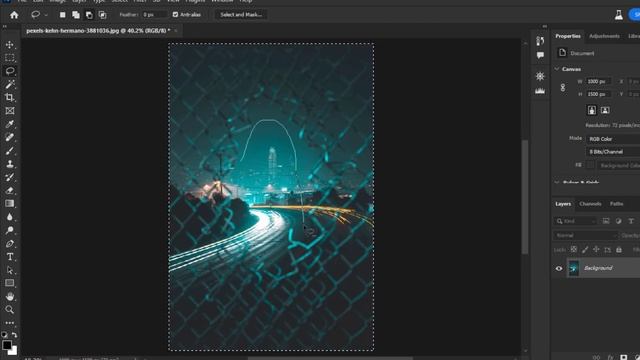Image resolution: width=640 pixels, height=360 pixels.
Task: Choose Add to selection mode
Action: 76,15
